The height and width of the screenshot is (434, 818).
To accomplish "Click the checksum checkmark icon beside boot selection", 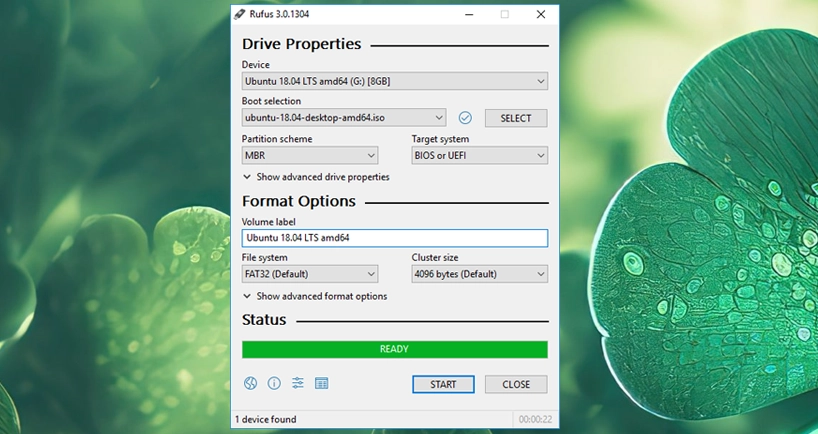I will 465,118.
